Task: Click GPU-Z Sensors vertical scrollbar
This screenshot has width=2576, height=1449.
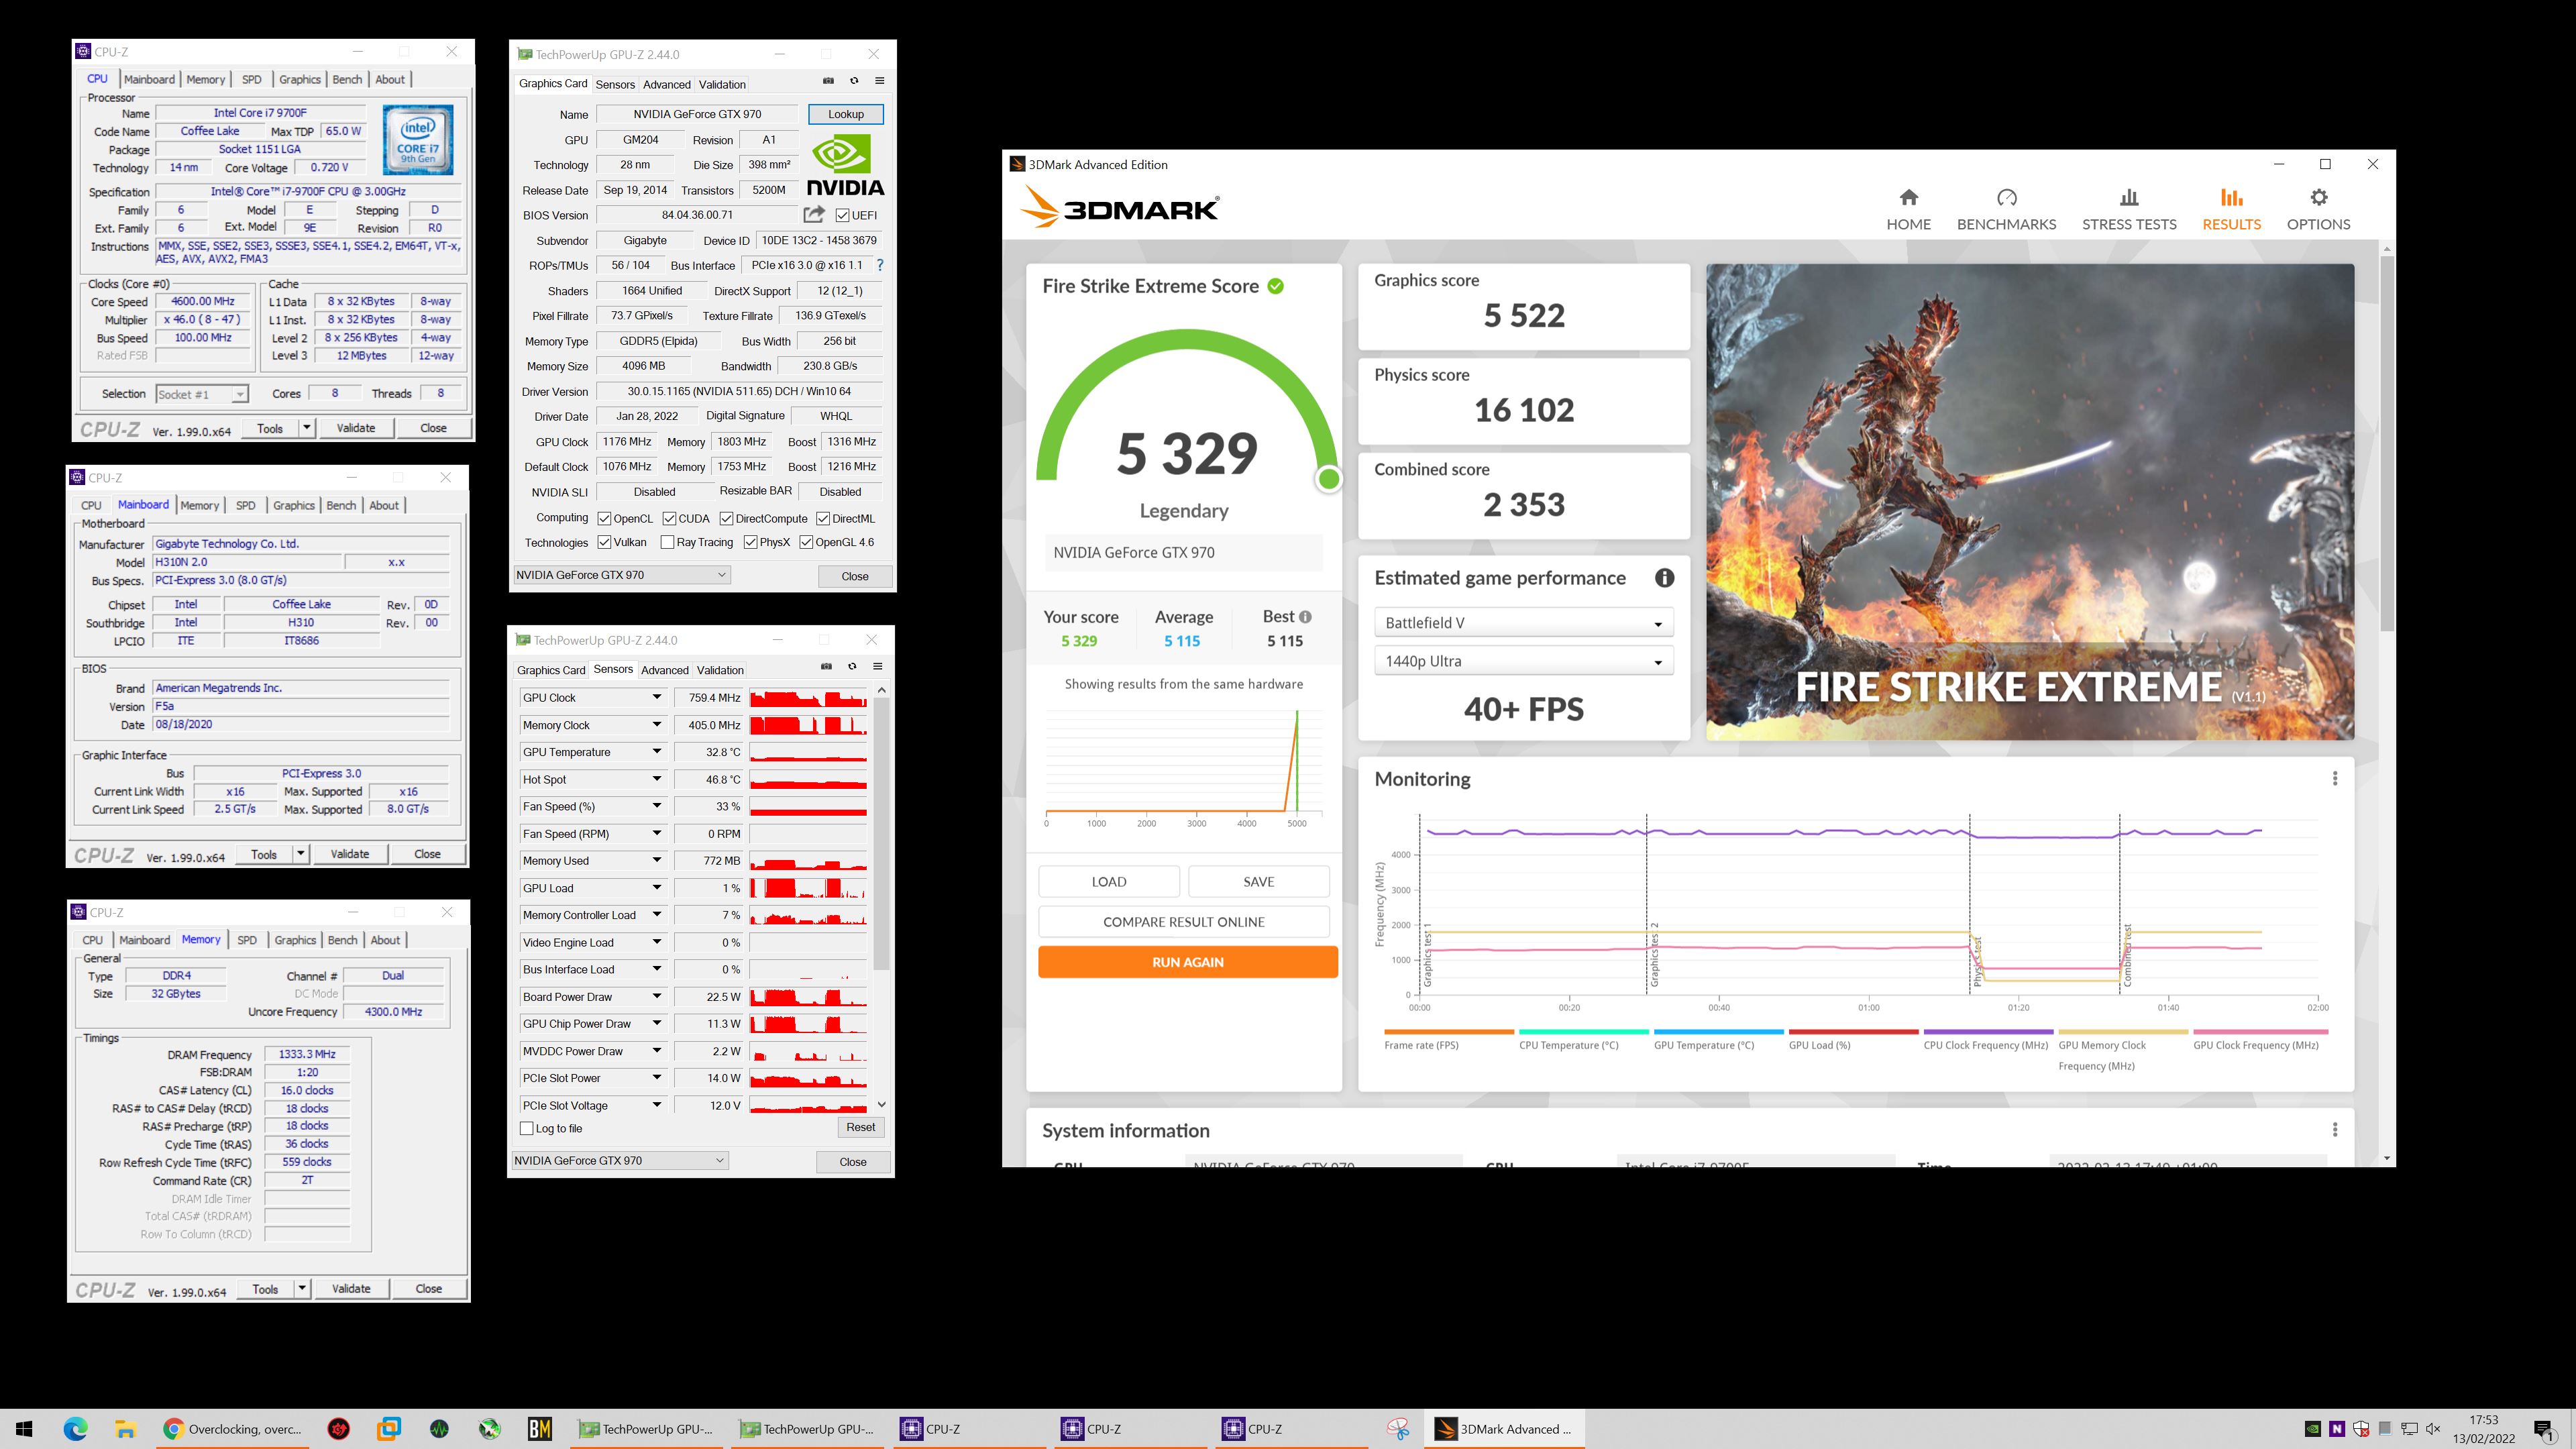Action: pyautogui.click(x=881, y=833)
